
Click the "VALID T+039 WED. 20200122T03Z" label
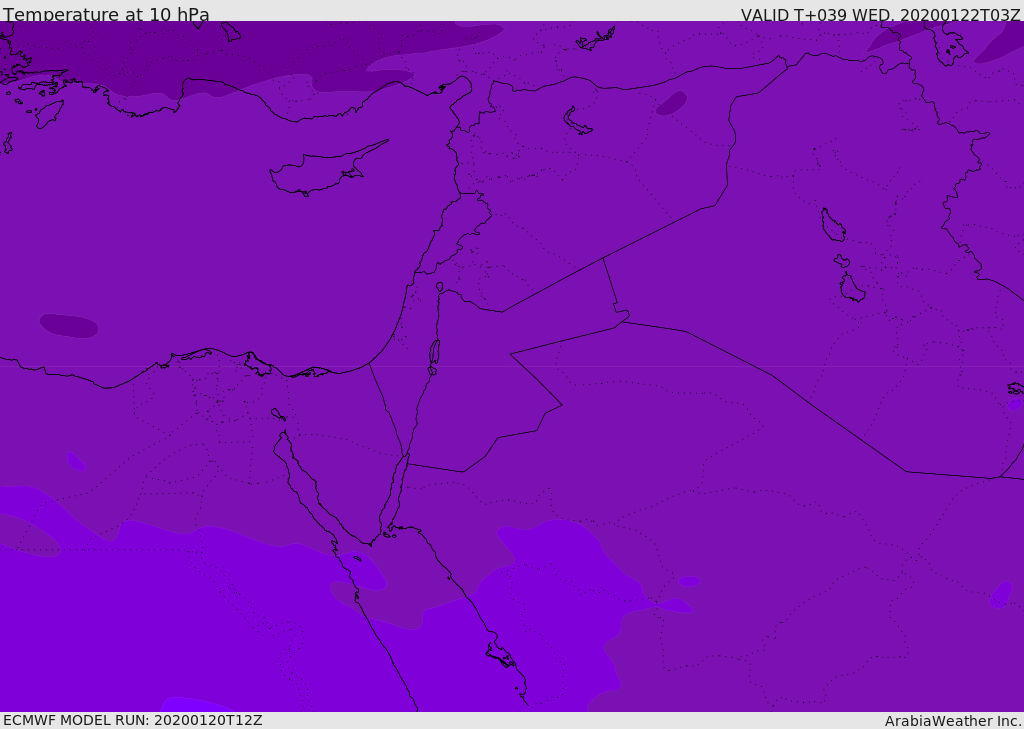click(880, 14)
